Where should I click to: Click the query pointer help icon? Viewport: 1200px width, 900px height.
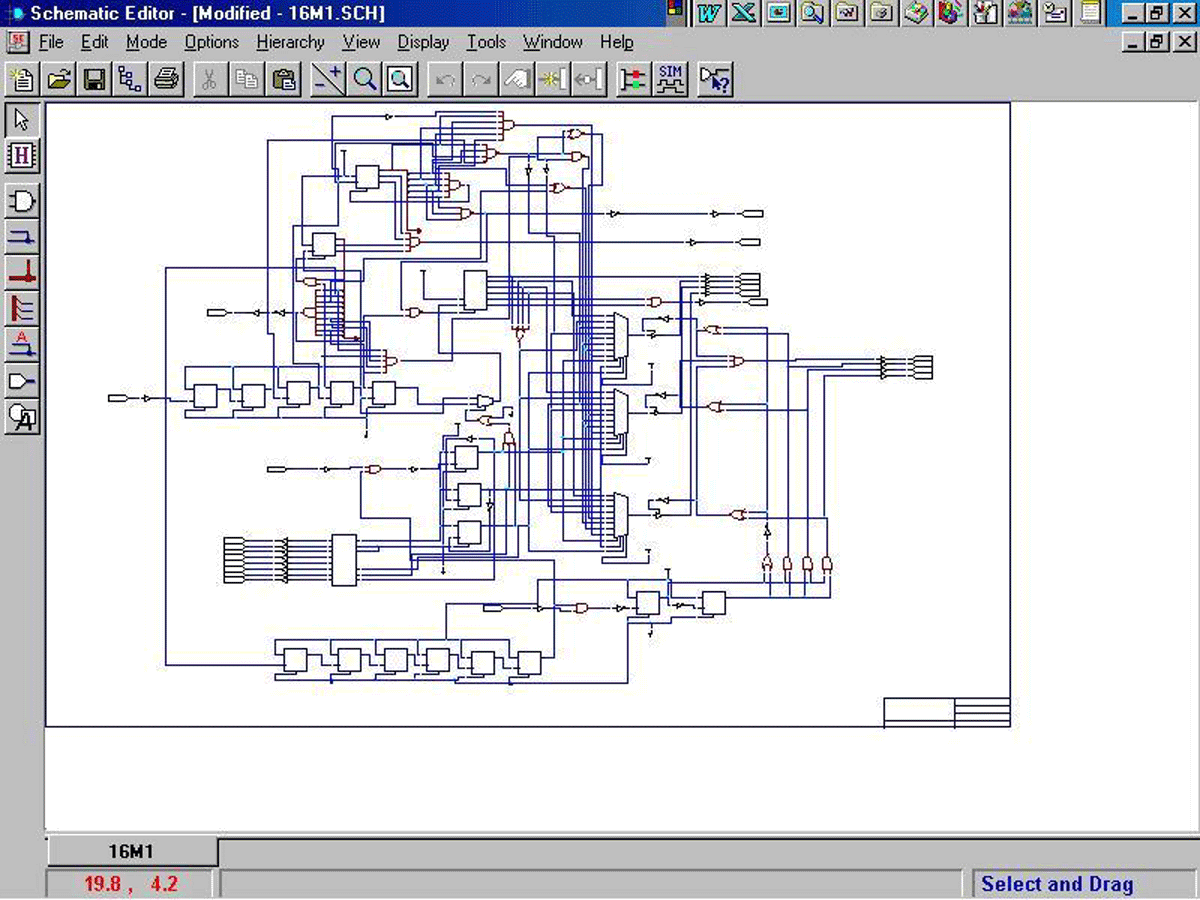click(x=715, y=79)
